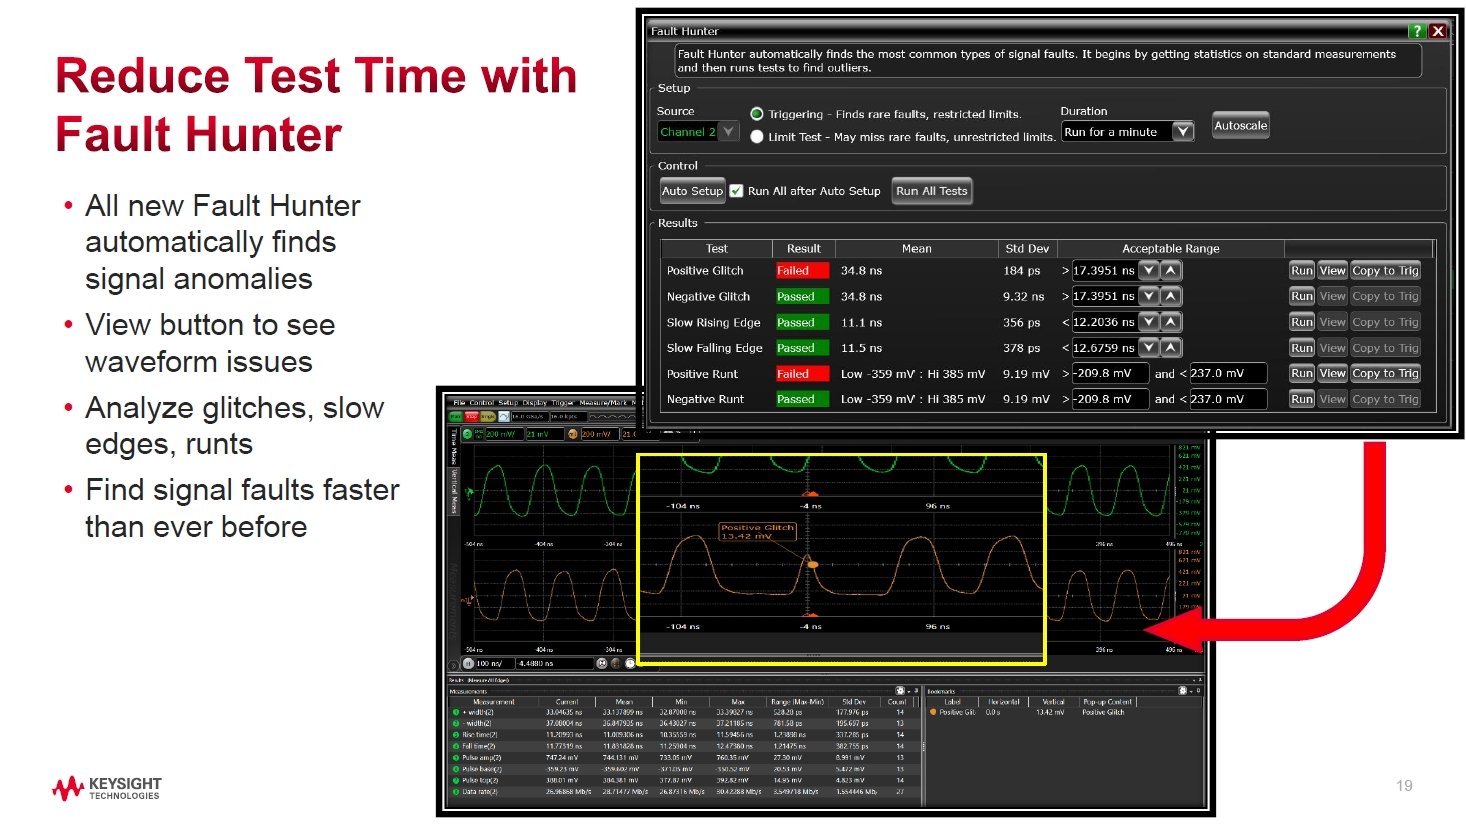This screenshot has width=1466, height=824.
Task: Click the Failed result for Positive Runt
Action: point(802,373)
